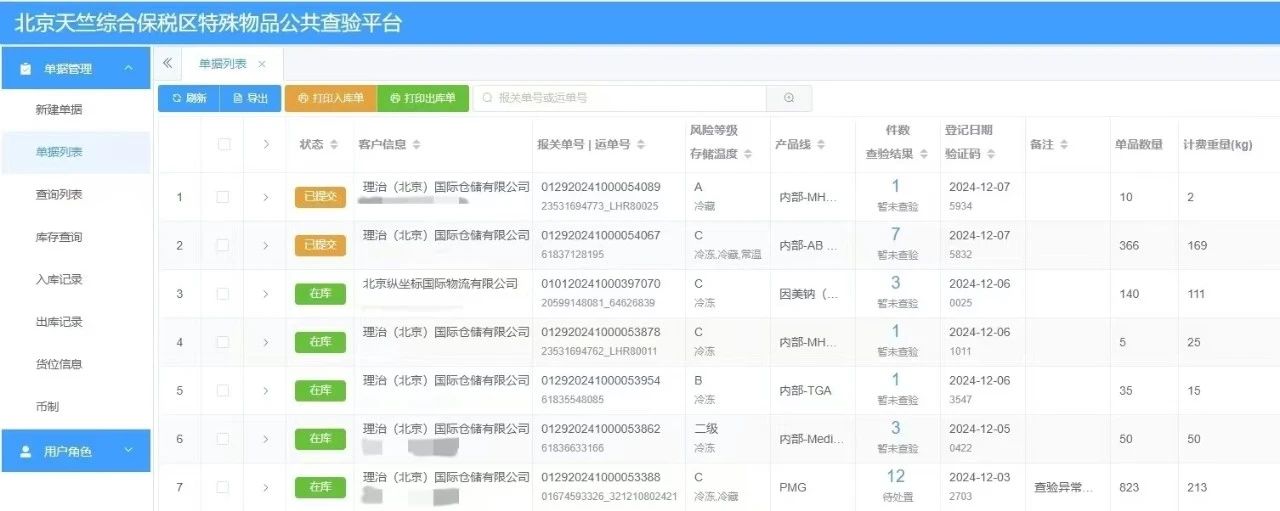Expand row 6 details with its chevron
This screenshot has width=1280, height=511.
click(266, 439)
